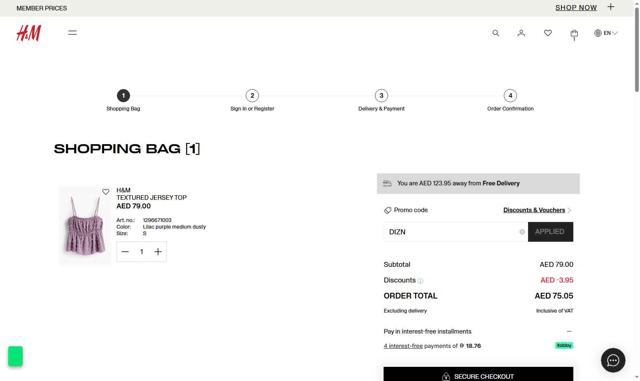This screenshot has width=640, height=381.
Task: Open the favourites heart in header
Action: (x=548, y=33)
